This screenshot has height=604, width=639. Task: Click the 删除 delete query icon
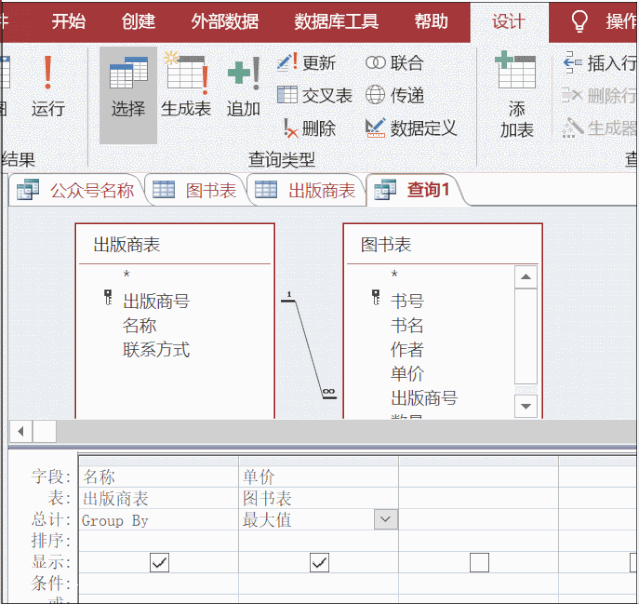point(309,128)
